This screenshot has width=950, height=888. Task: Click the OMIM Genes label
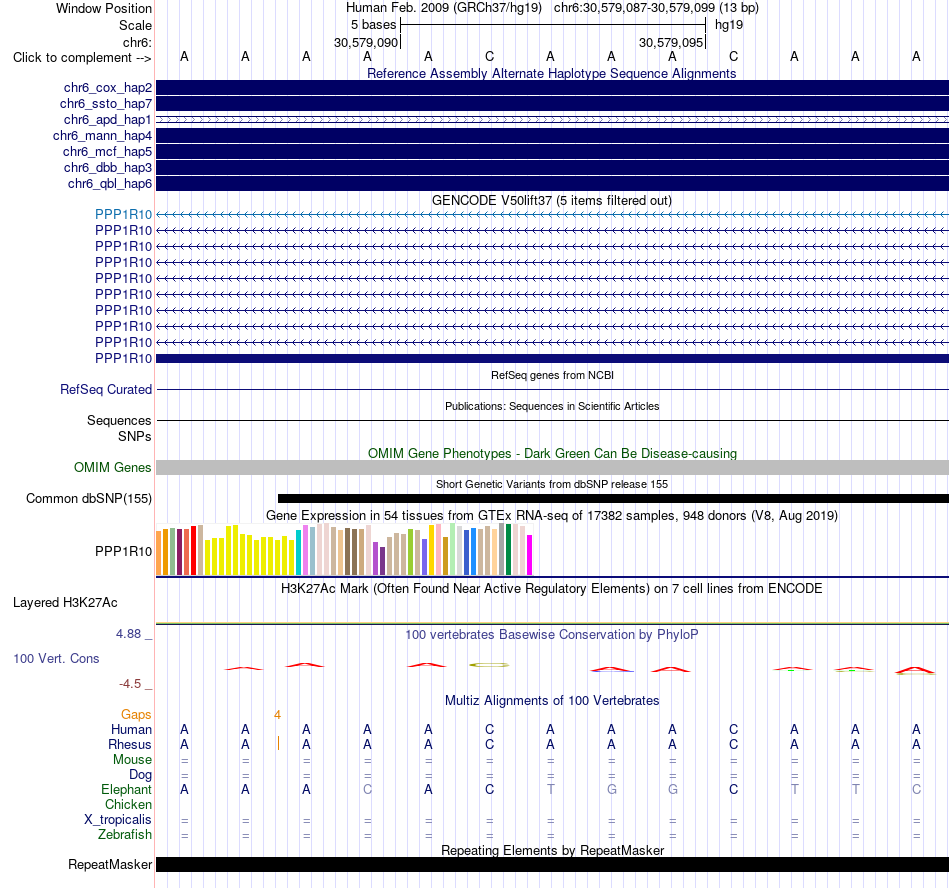point(113,468)
